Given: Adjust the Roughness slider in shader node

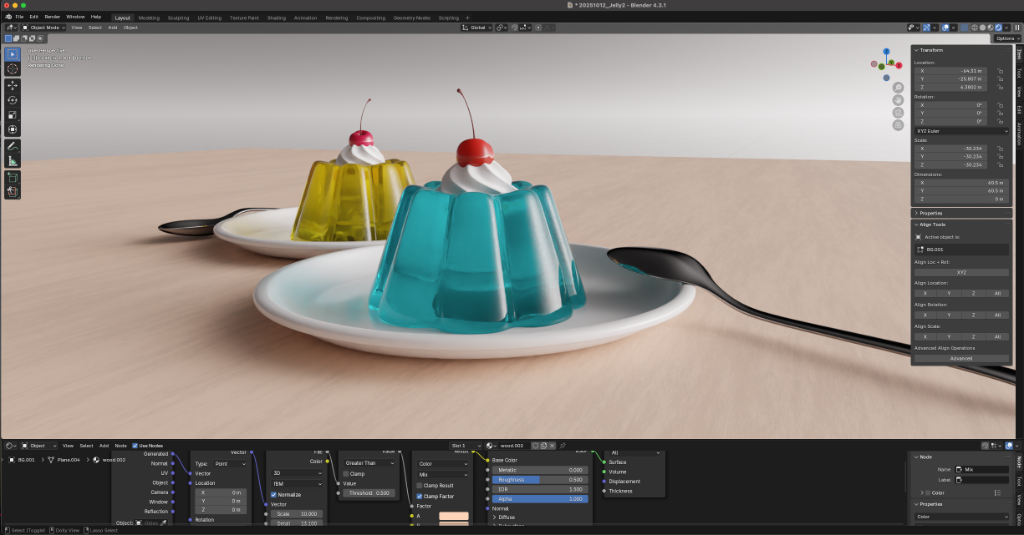Looking at the screenshot, I should [x=538, y=479].
